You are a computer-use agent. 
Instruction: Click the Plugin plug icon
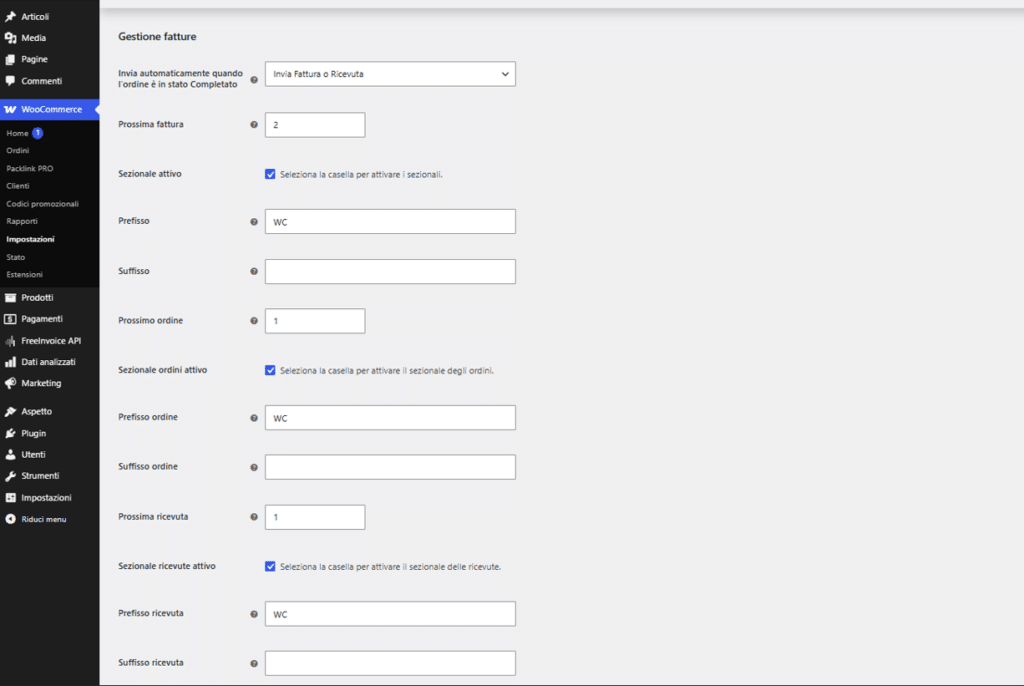pos(10,433)
